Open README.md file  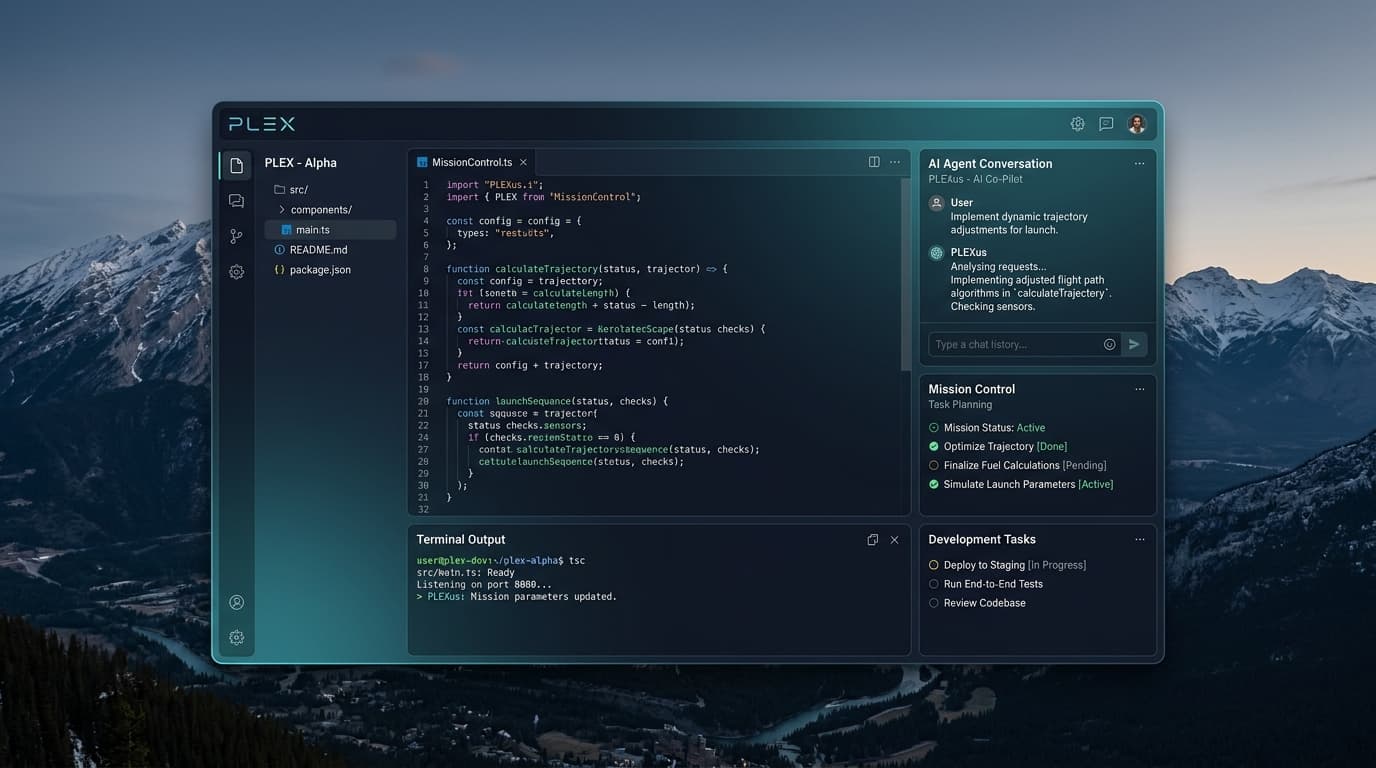(311, 250)
